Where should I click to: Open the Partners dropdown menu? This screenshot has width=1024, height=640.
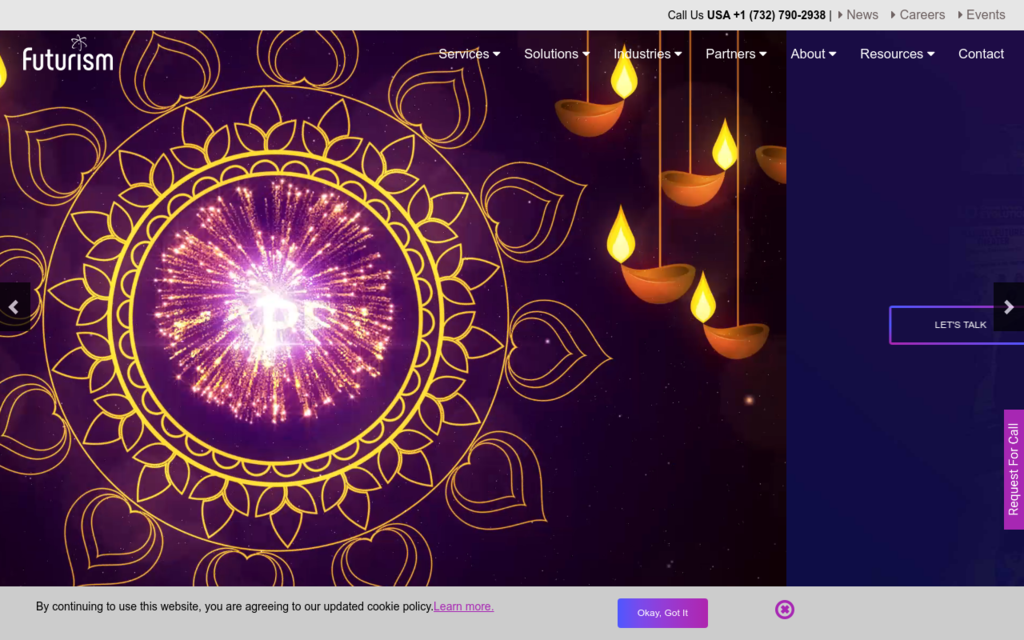736,54
